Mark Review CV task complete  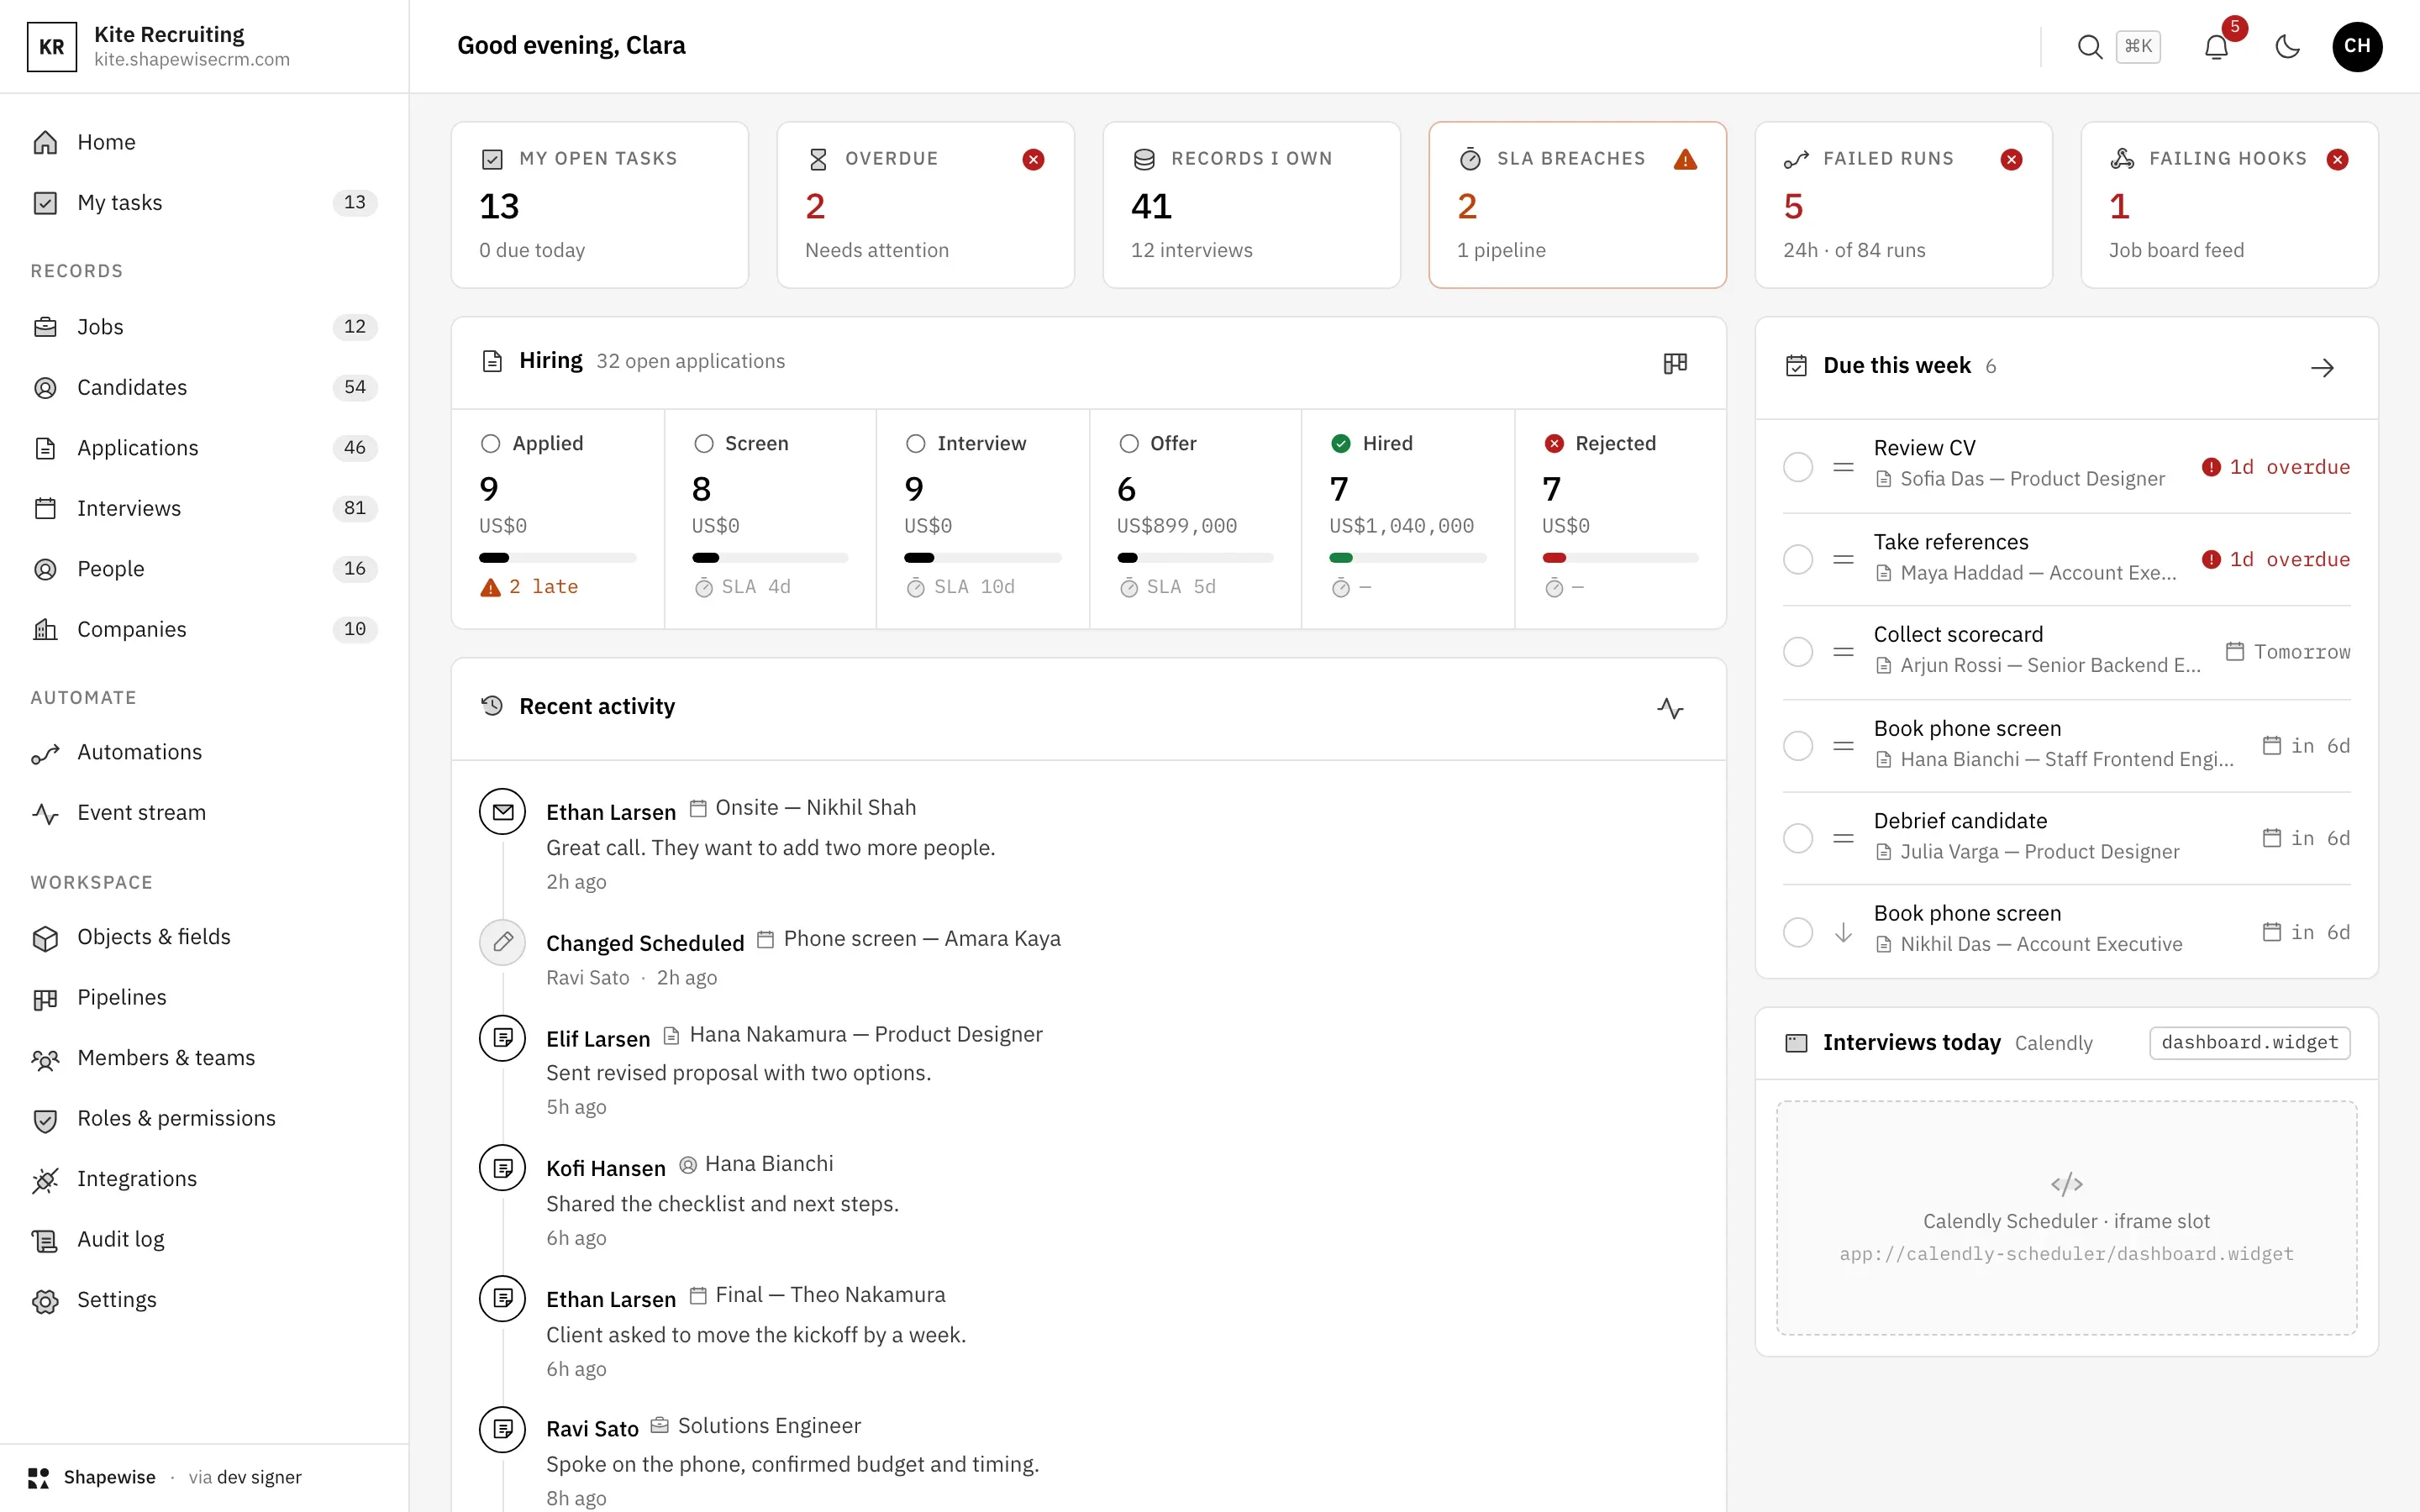1798,467
